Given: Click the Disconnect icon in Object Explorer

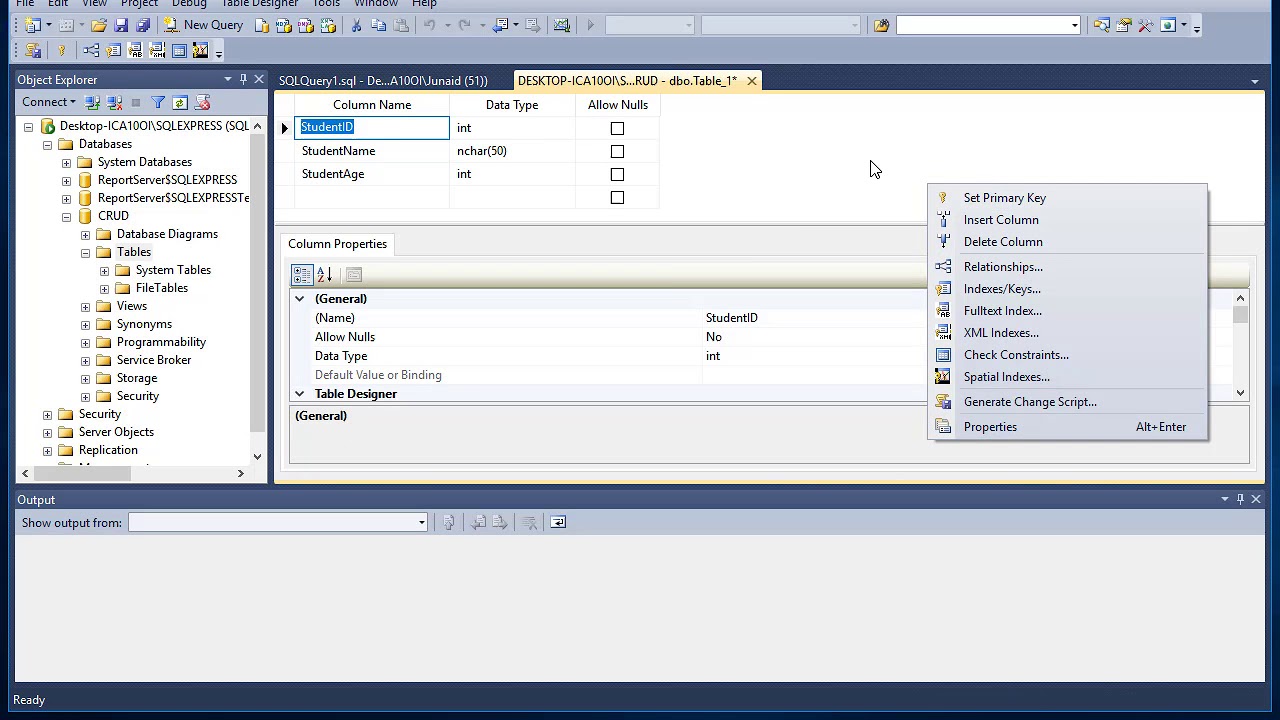Looking at the screenshot, I should 115,102.
